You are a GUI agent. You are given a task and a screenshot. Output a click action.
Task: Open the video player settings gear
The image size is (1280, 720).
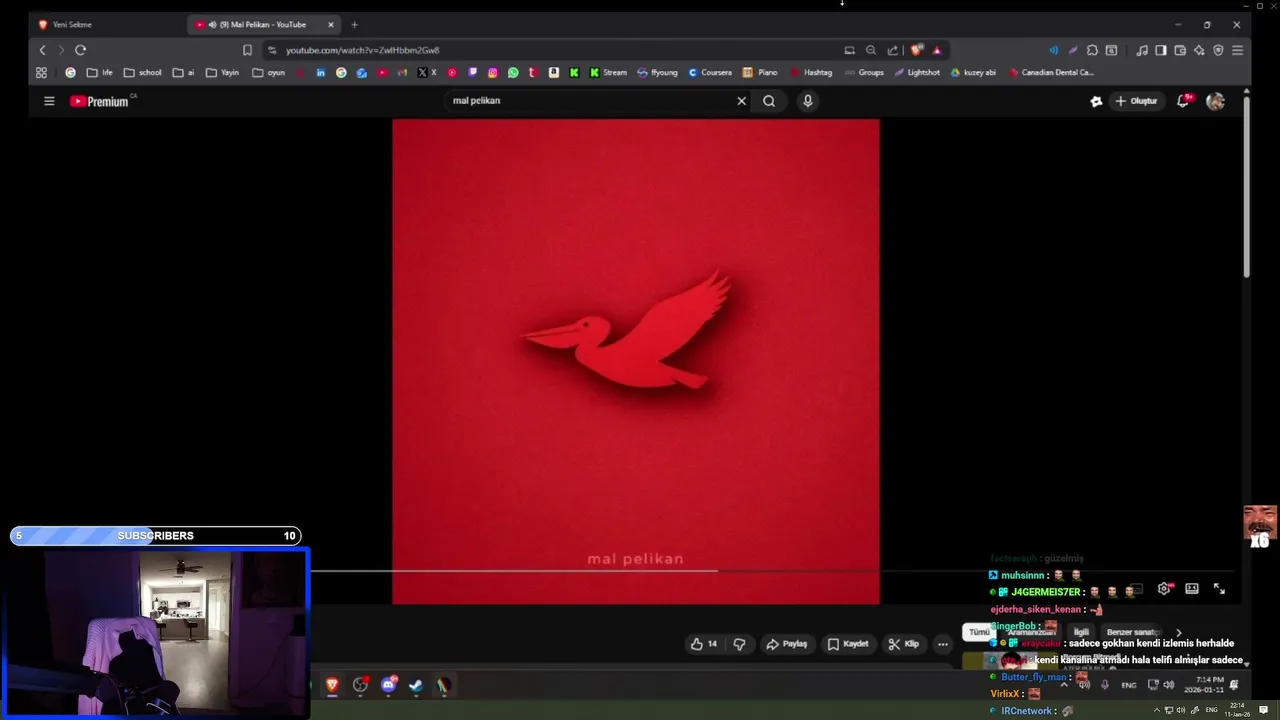pos(1164,589)
